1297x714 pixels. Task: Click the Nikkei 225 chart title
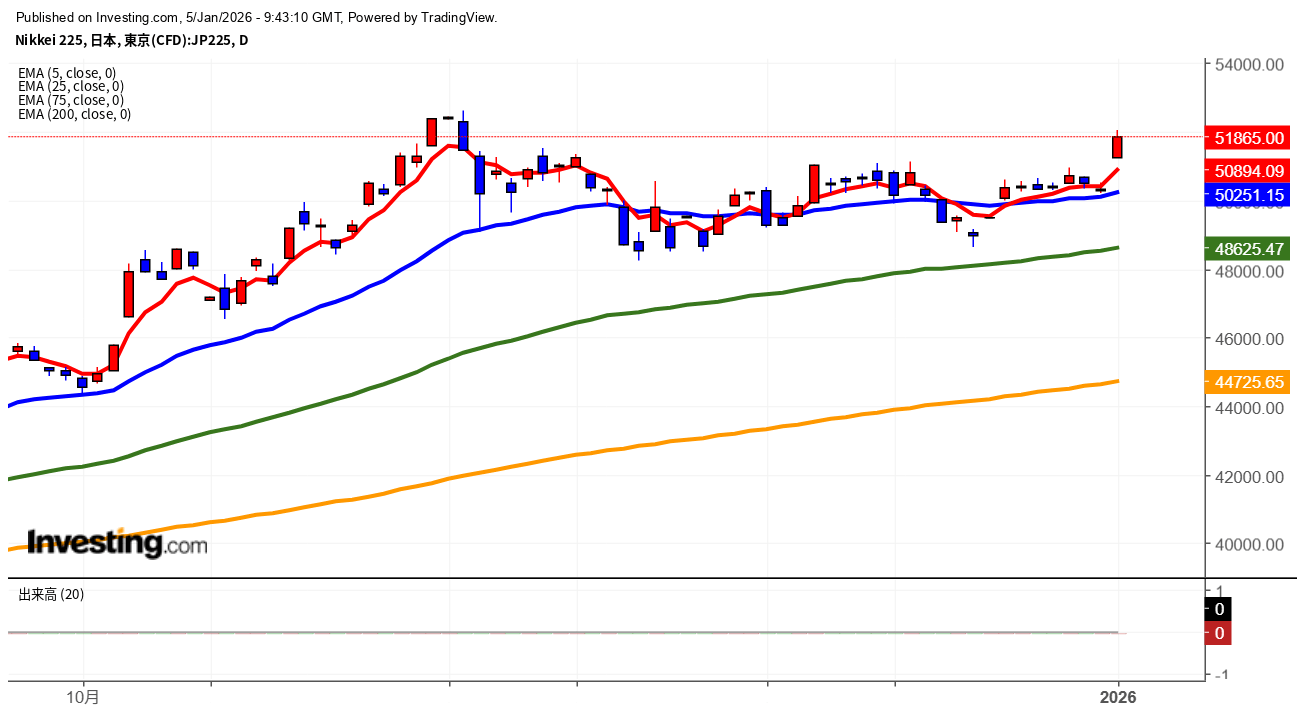tap(131, 40)
